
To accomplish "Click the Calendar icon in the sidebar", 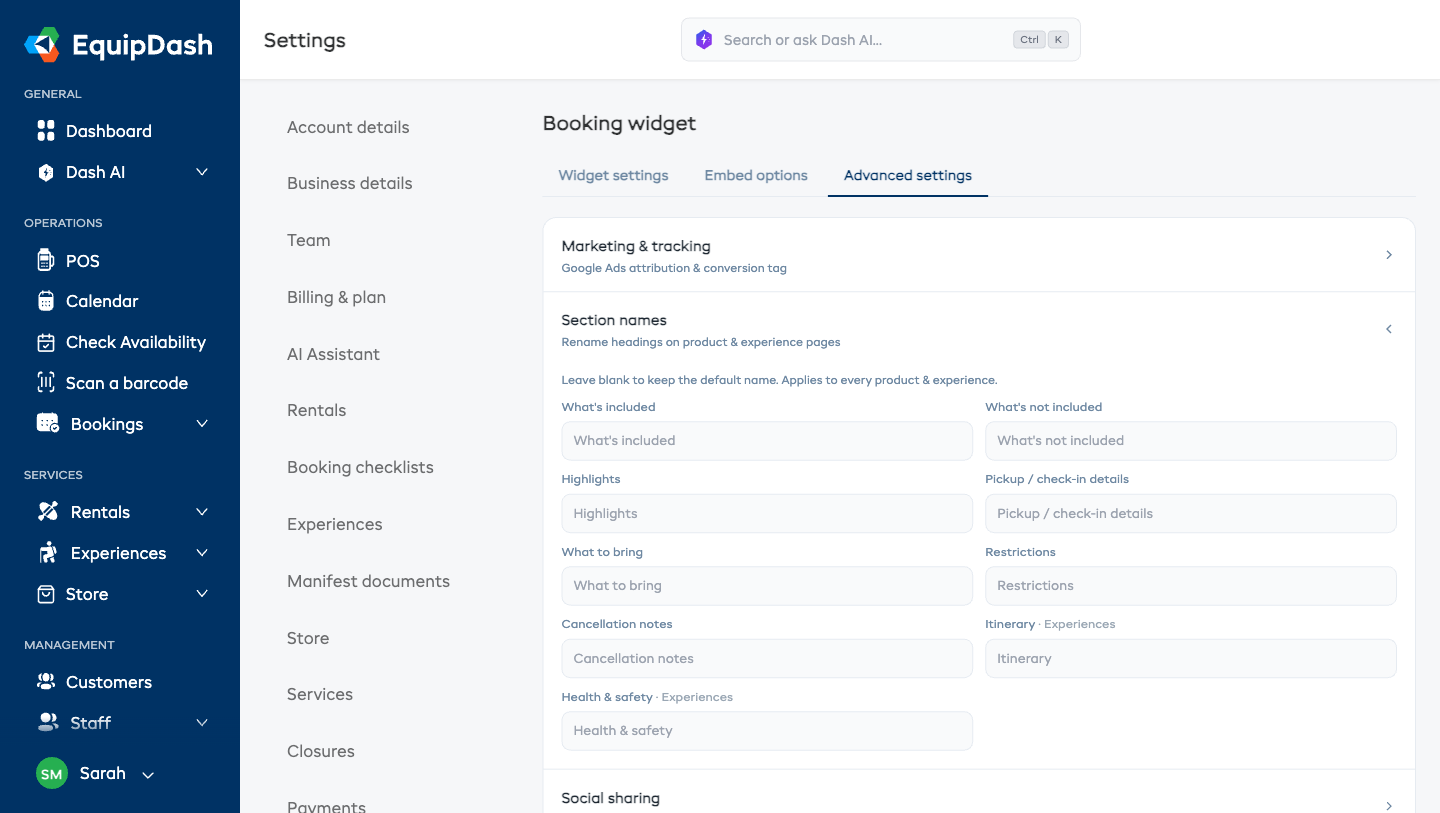I will 45,301.
